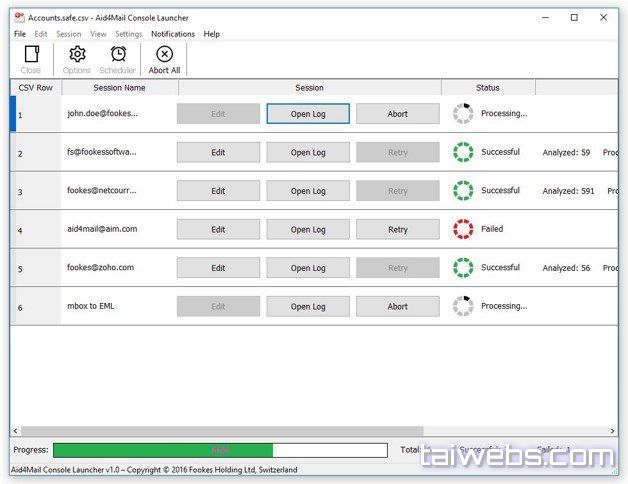Image resolution: width=628 pixels, height=484 pixels.
Task: Open the Notifications menu
Action: pyautogui.click(x=172, y=34)
